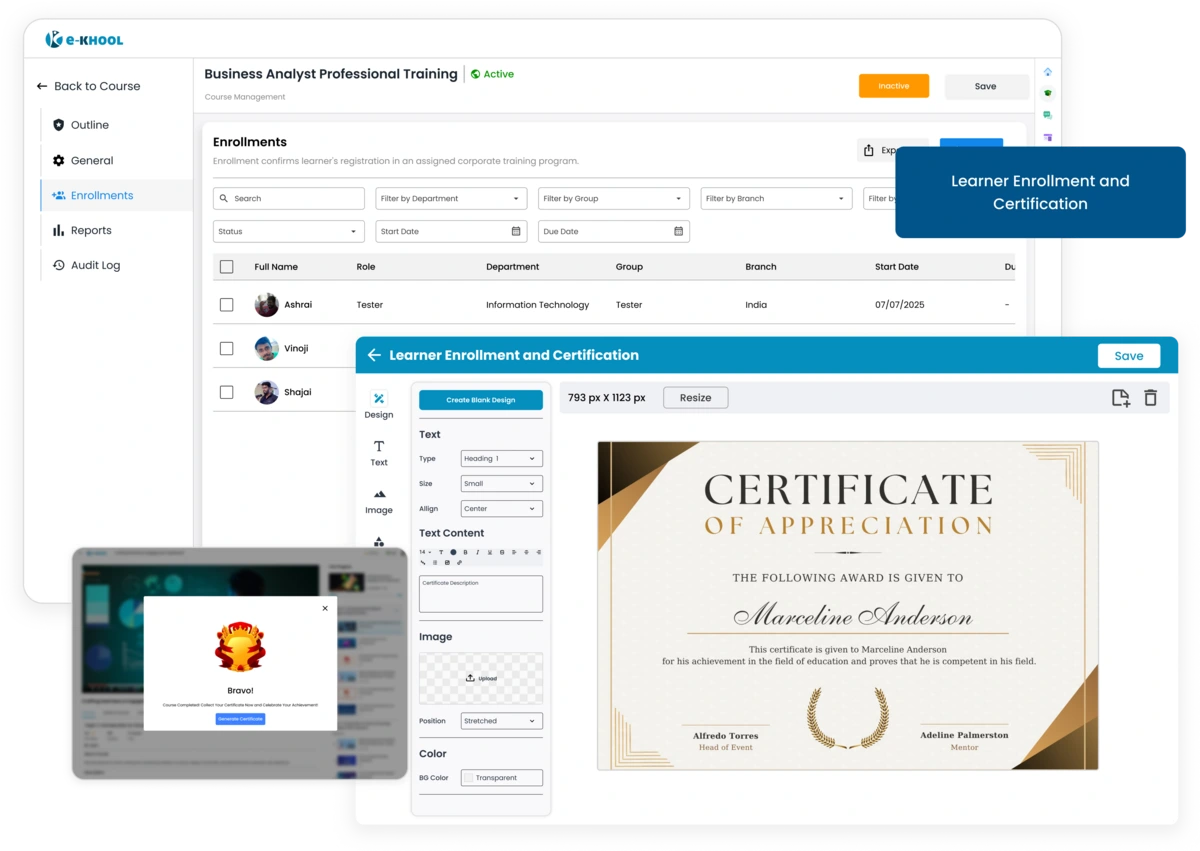
Task: Select the Design tool in the certificate sidebar
Action: [379, 401]
